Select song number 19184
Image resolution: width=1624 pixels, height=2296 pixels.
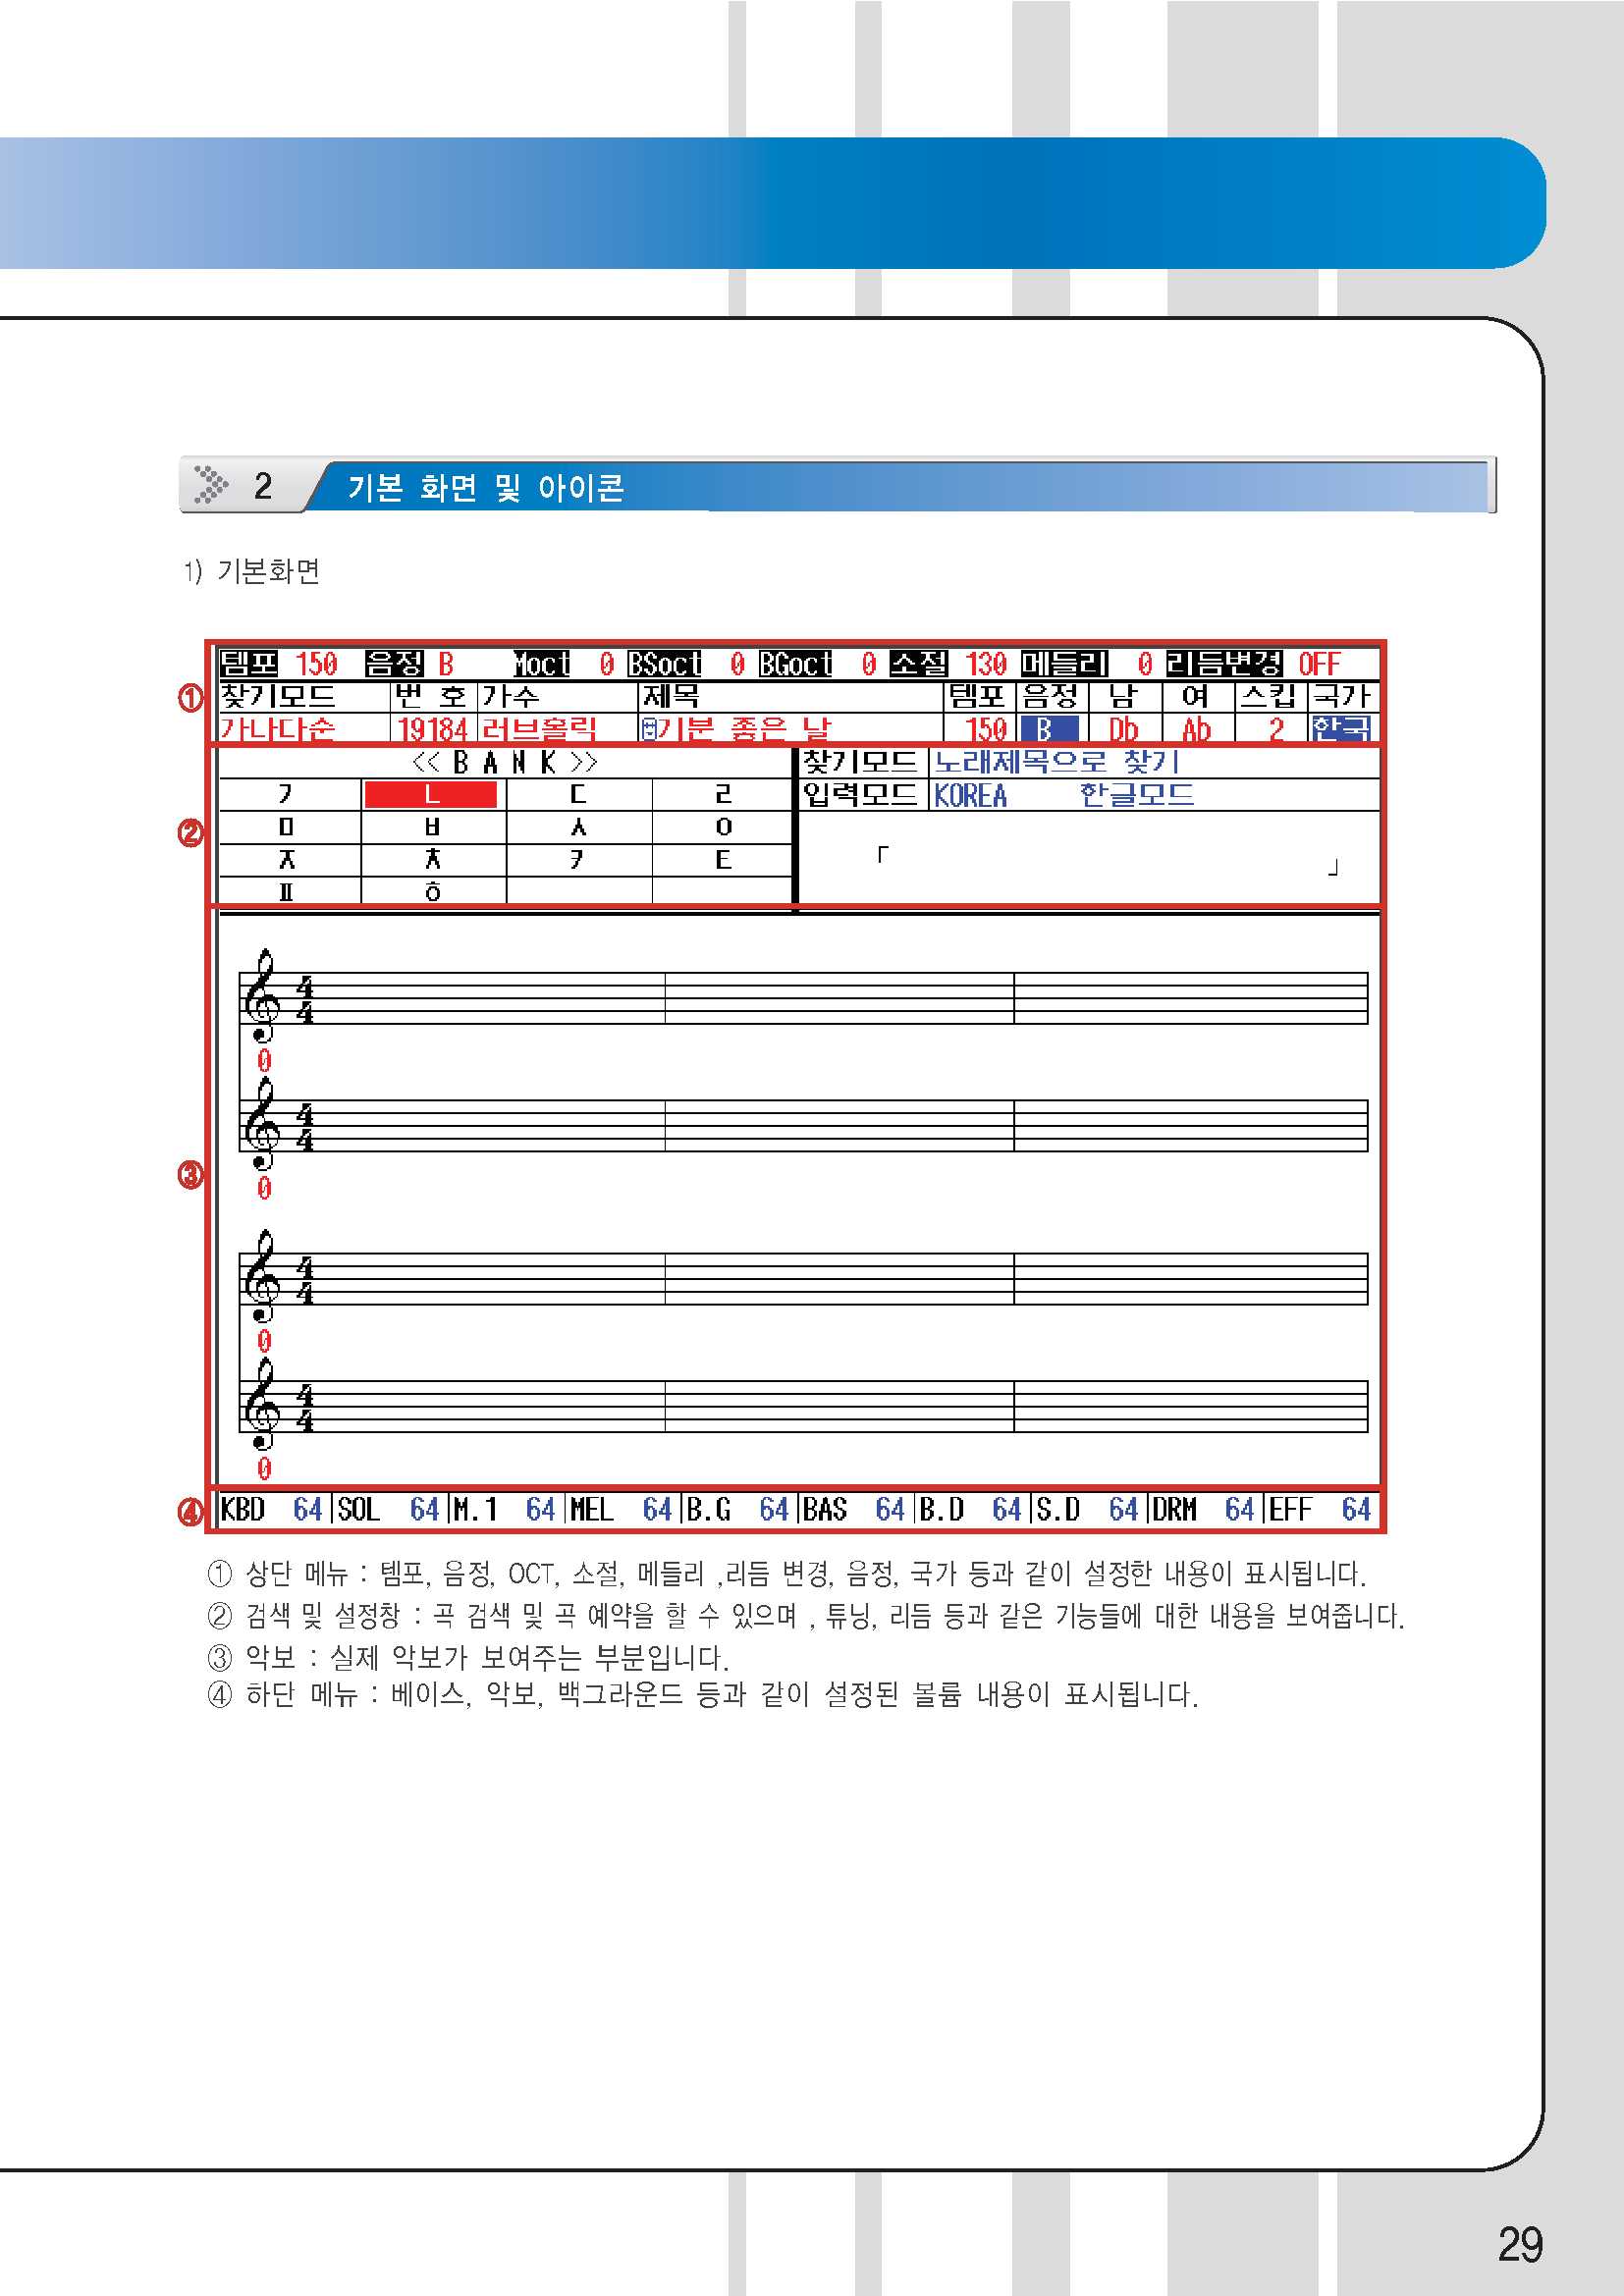coord(432,728)
